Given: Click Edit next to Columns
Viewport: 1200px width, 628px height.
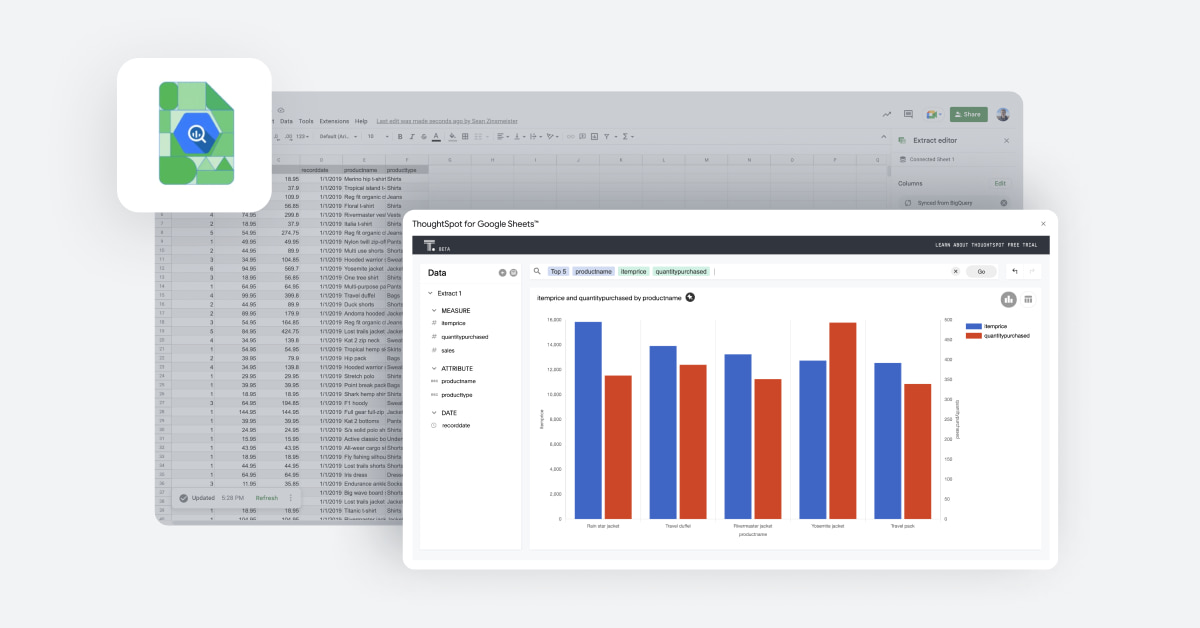Looking at the screenshot, I should [x=1000, y=183].
